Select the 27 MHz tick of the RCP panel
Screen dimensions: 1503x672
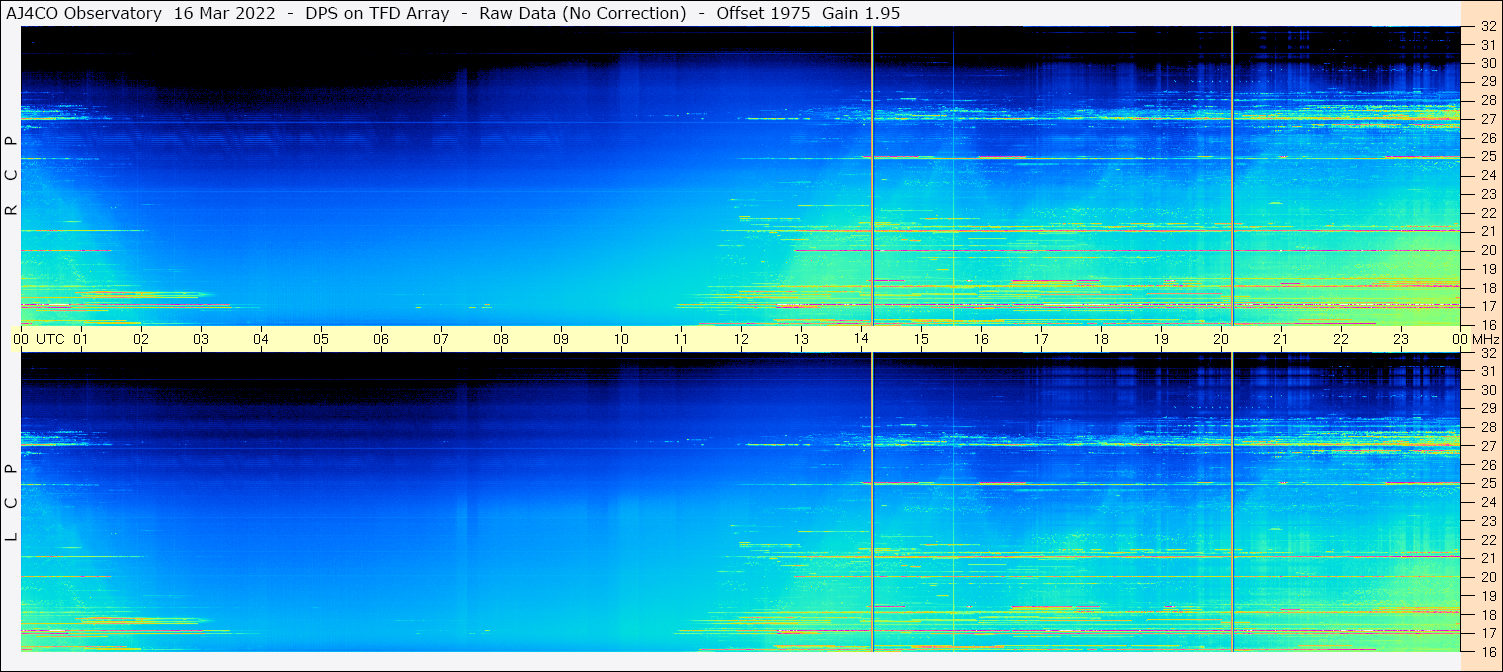point(1487,119)
